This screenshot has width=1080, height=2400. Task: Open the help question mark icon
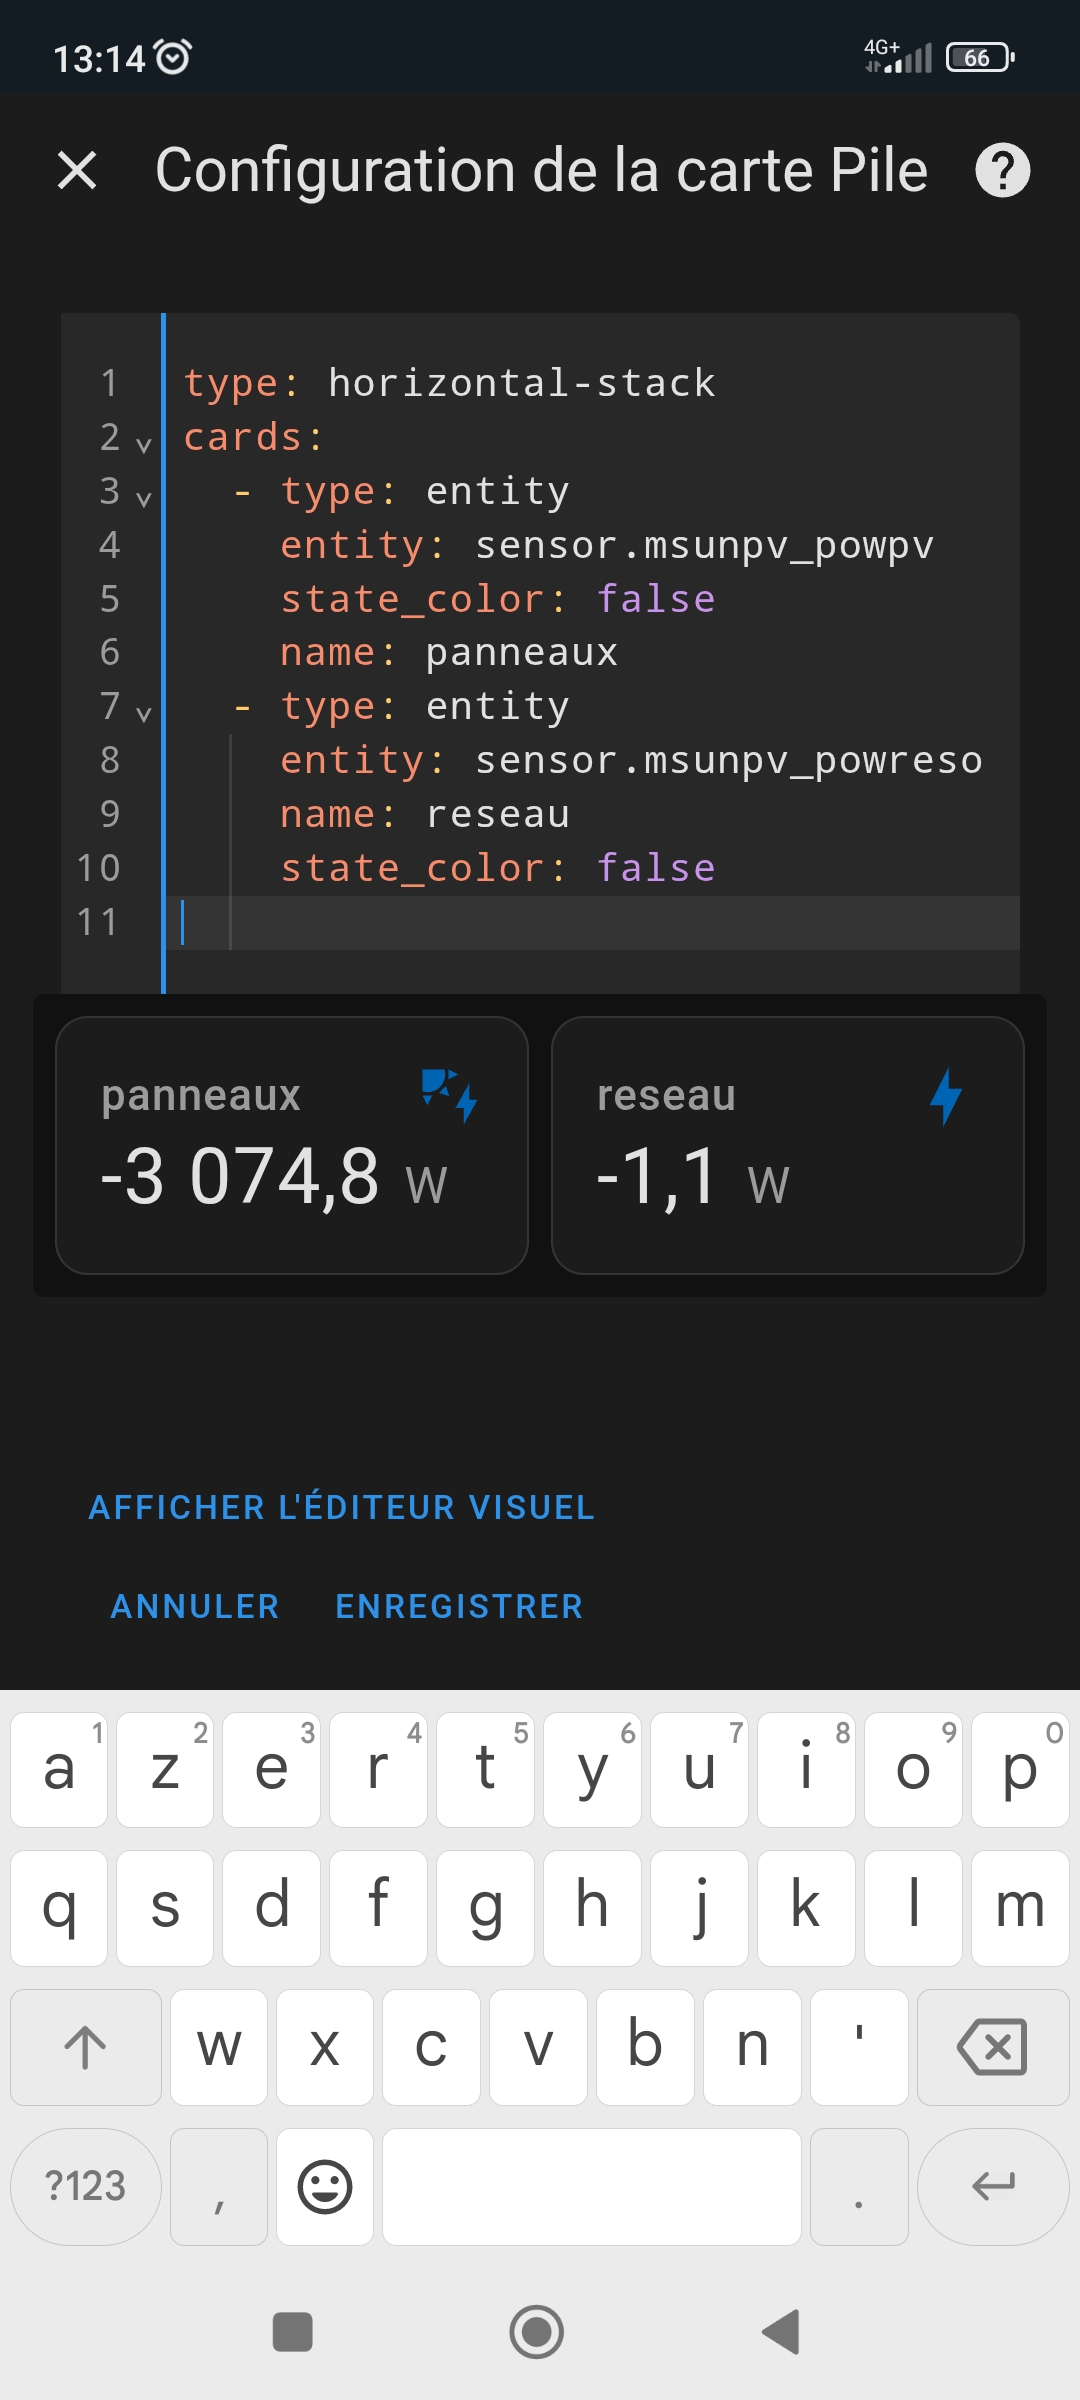[x=1002, y=170]
